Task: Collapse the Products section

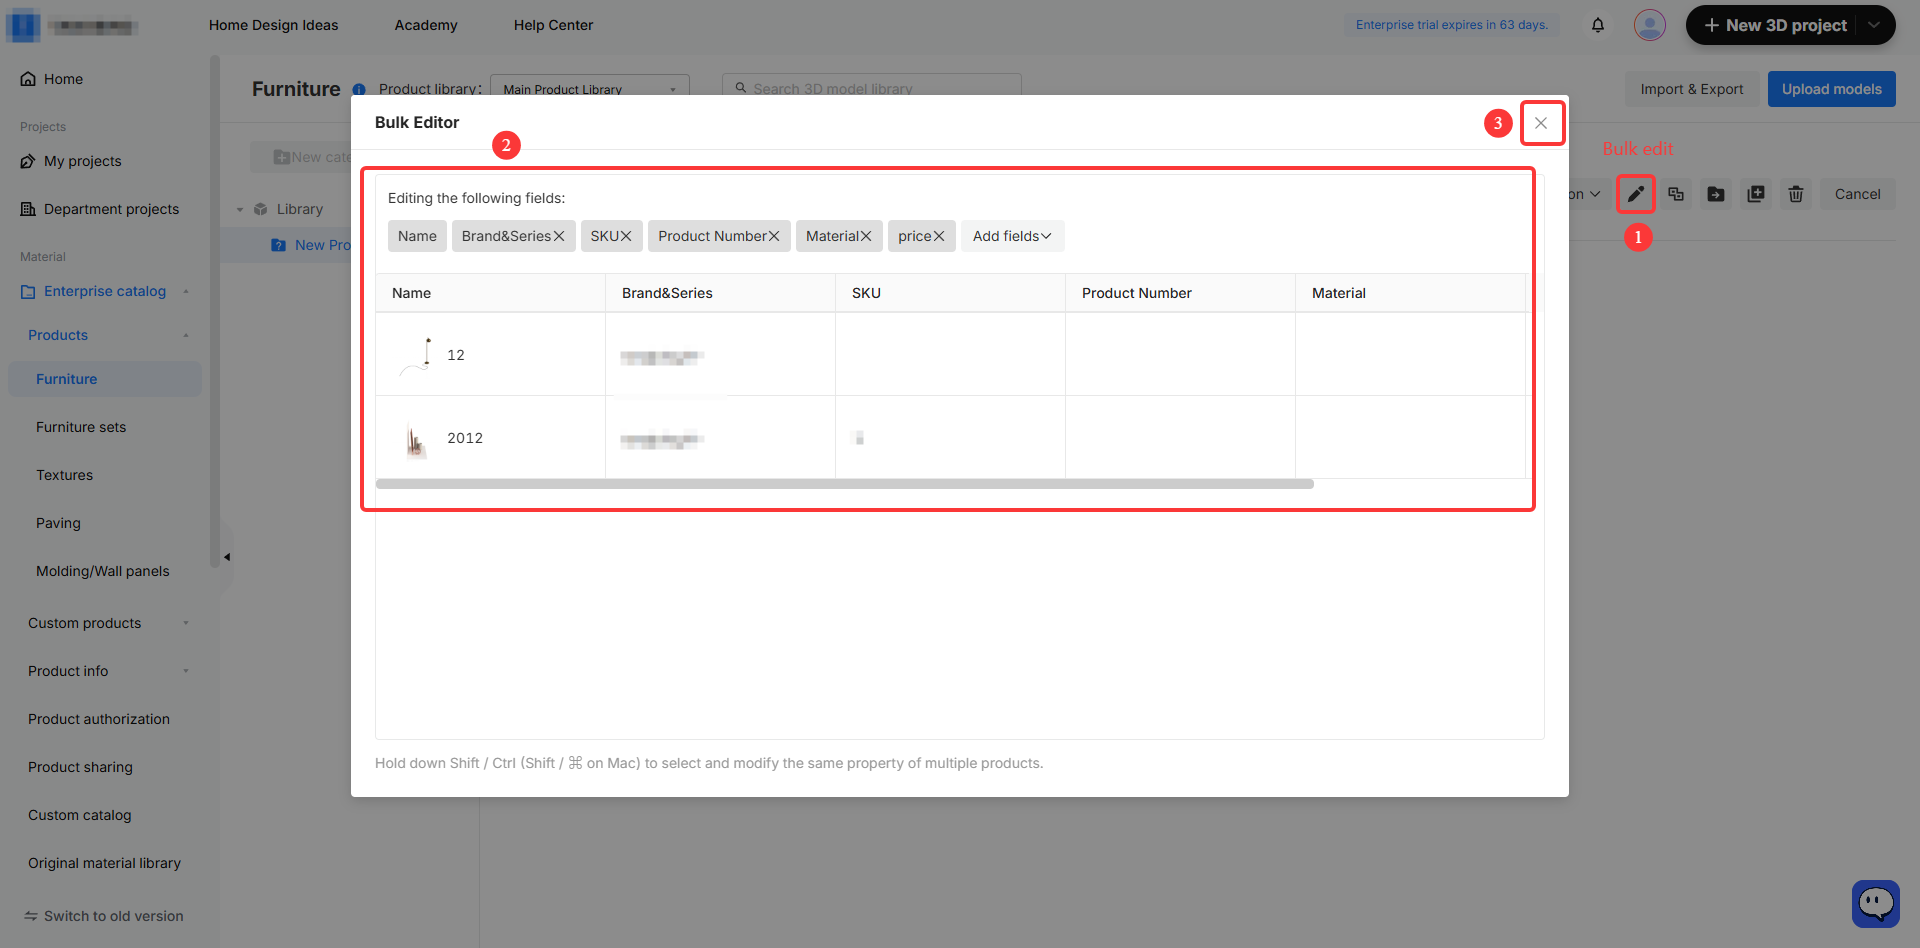Action: pyautogui.click(x=186, y=335)
